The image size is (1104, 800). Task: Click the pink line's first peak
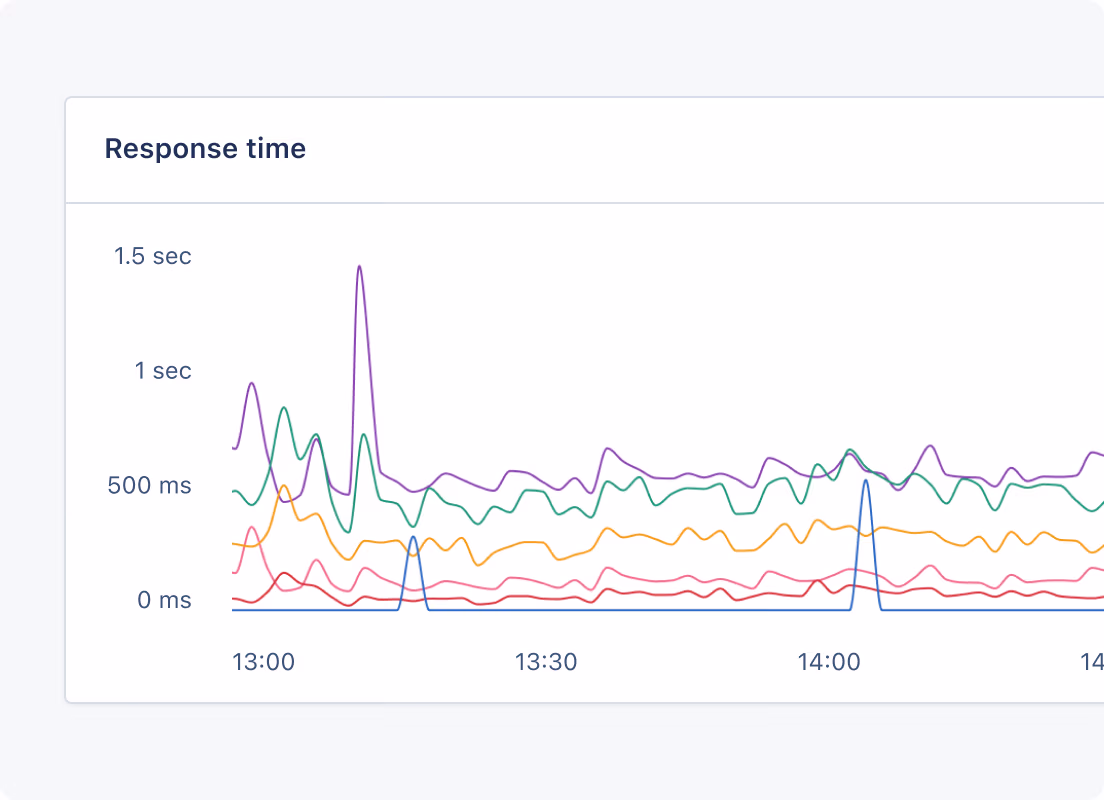(252, 527)
